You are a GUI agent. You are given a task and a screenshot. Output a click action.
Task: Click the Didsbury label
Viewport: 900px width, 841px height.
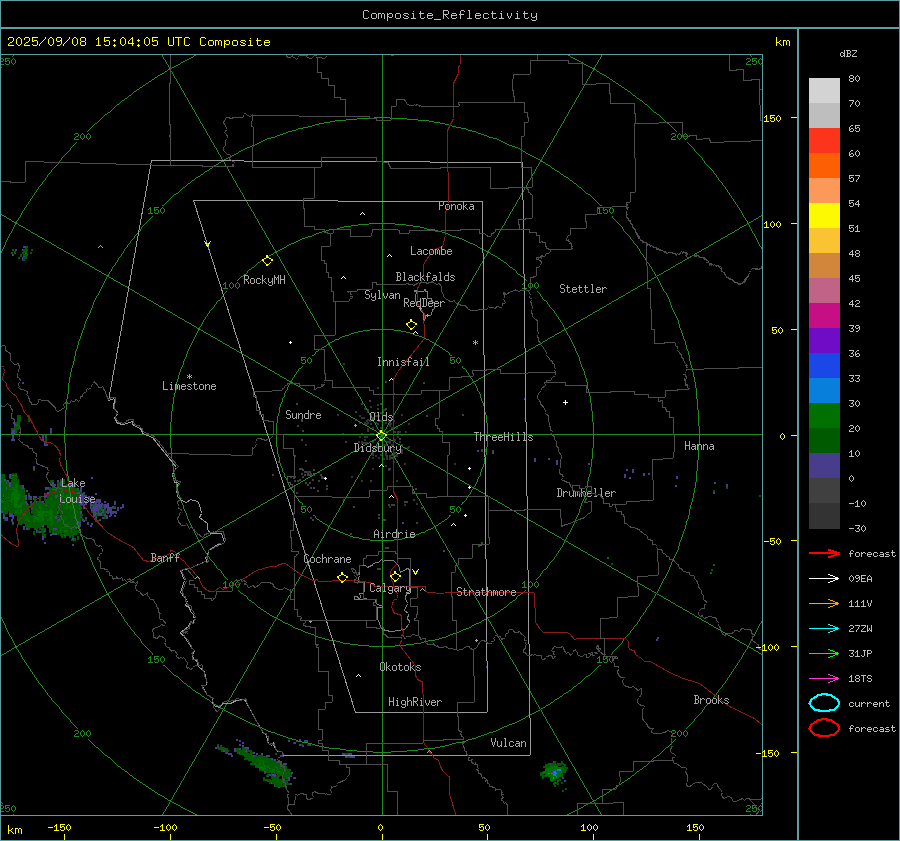coord(377,448)
